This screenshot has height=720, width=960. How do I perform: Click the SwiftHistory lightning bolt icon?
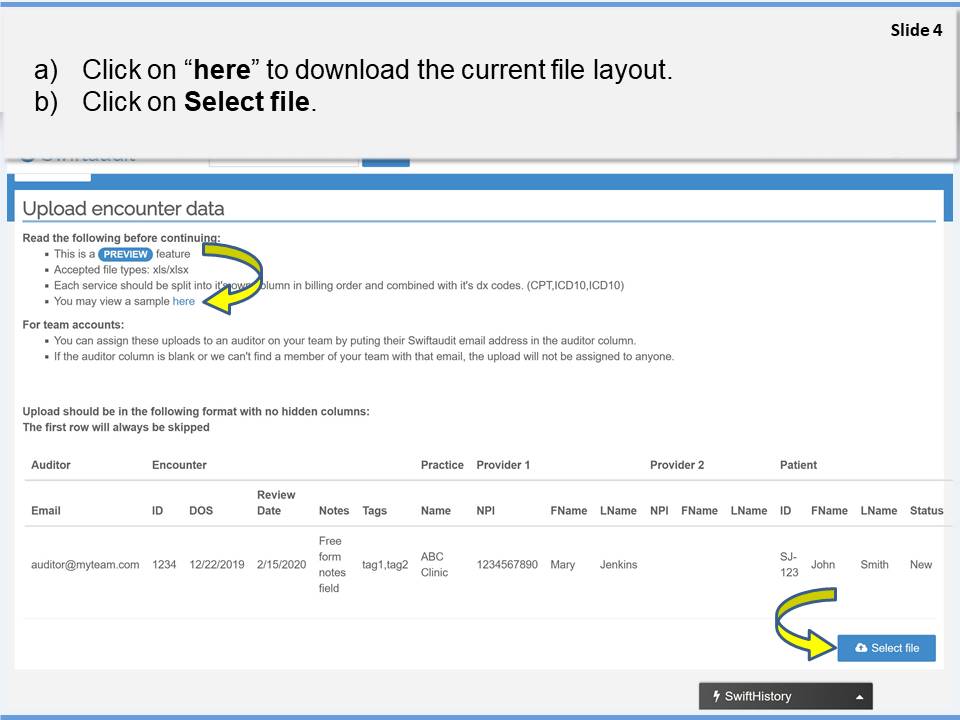pos(716,696)
